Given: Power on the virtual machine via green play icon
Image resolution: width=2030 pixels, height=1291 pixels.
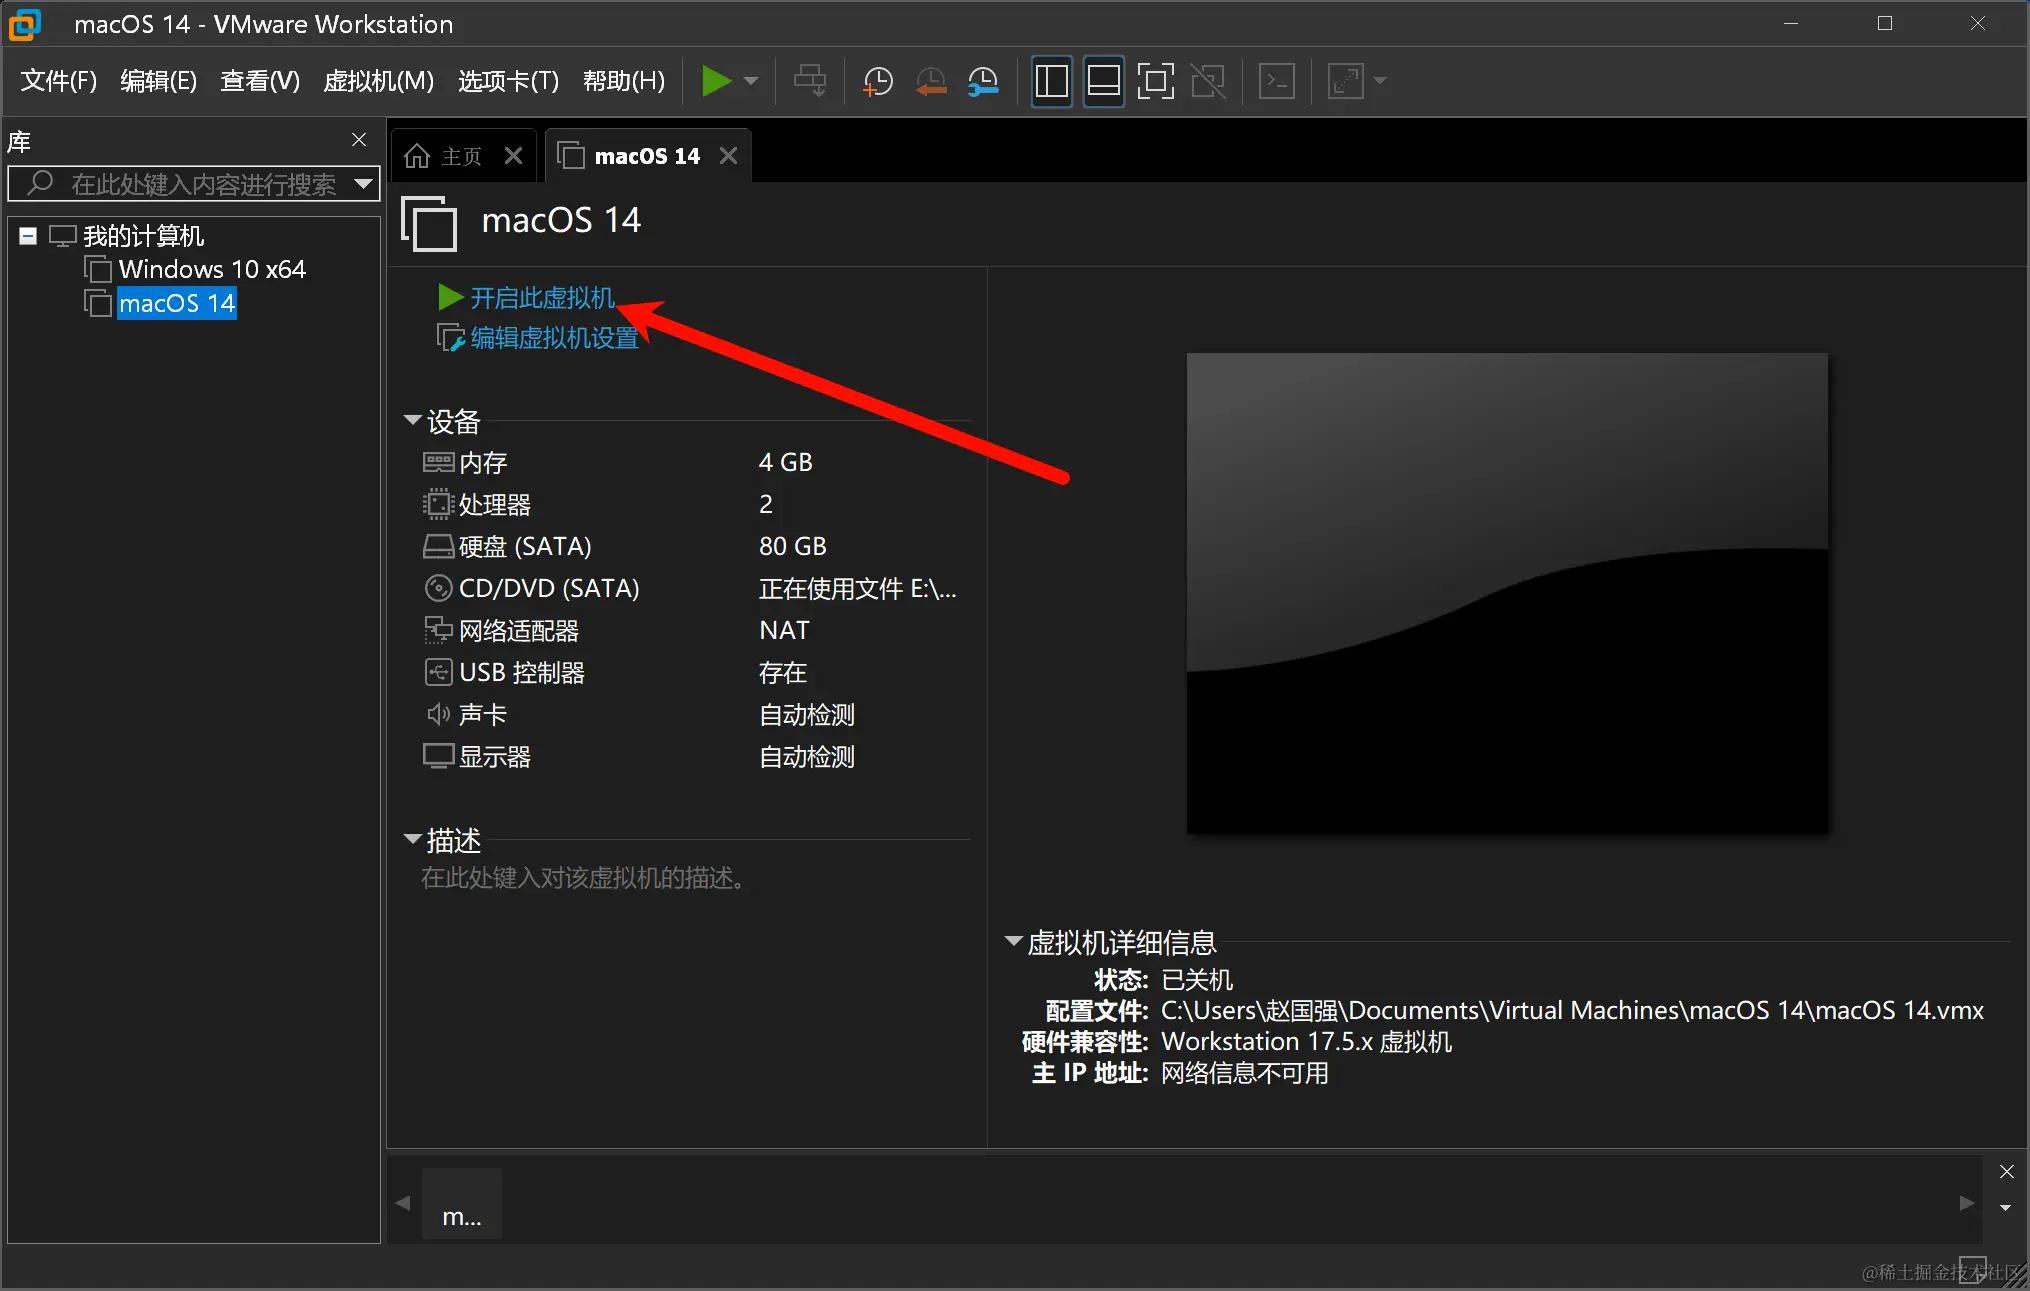Looking at the screenshot, I should (x=718, y=81).
